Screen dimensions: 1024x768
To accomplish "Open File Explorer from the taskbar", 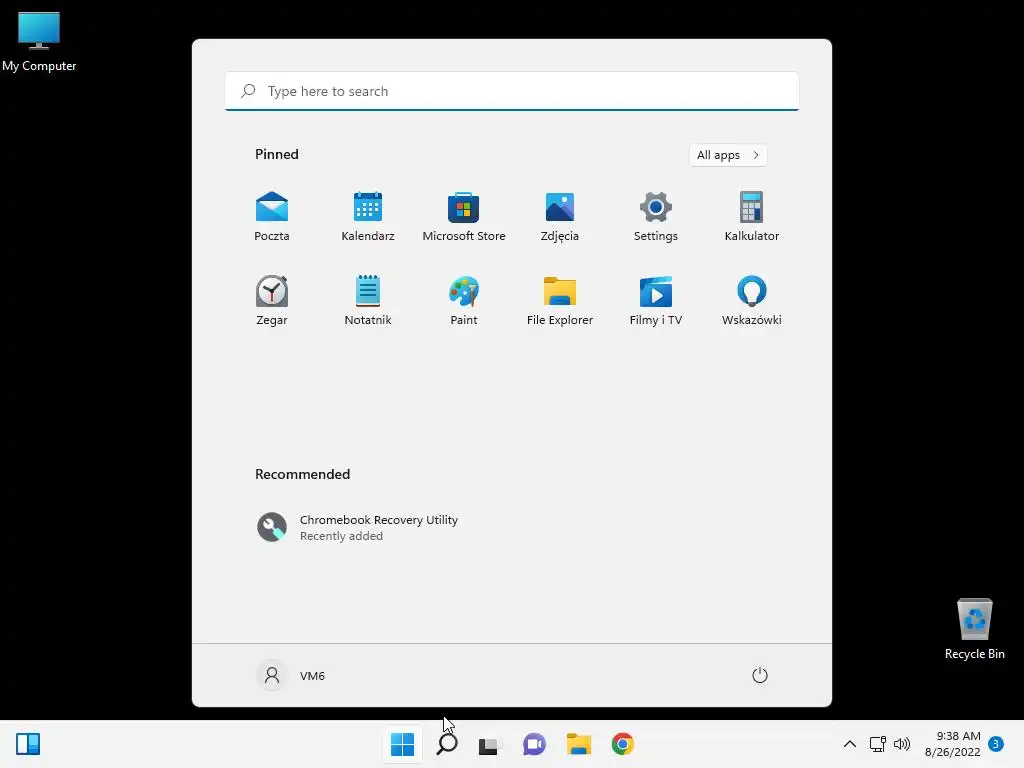I will click(x=579, y=744).
